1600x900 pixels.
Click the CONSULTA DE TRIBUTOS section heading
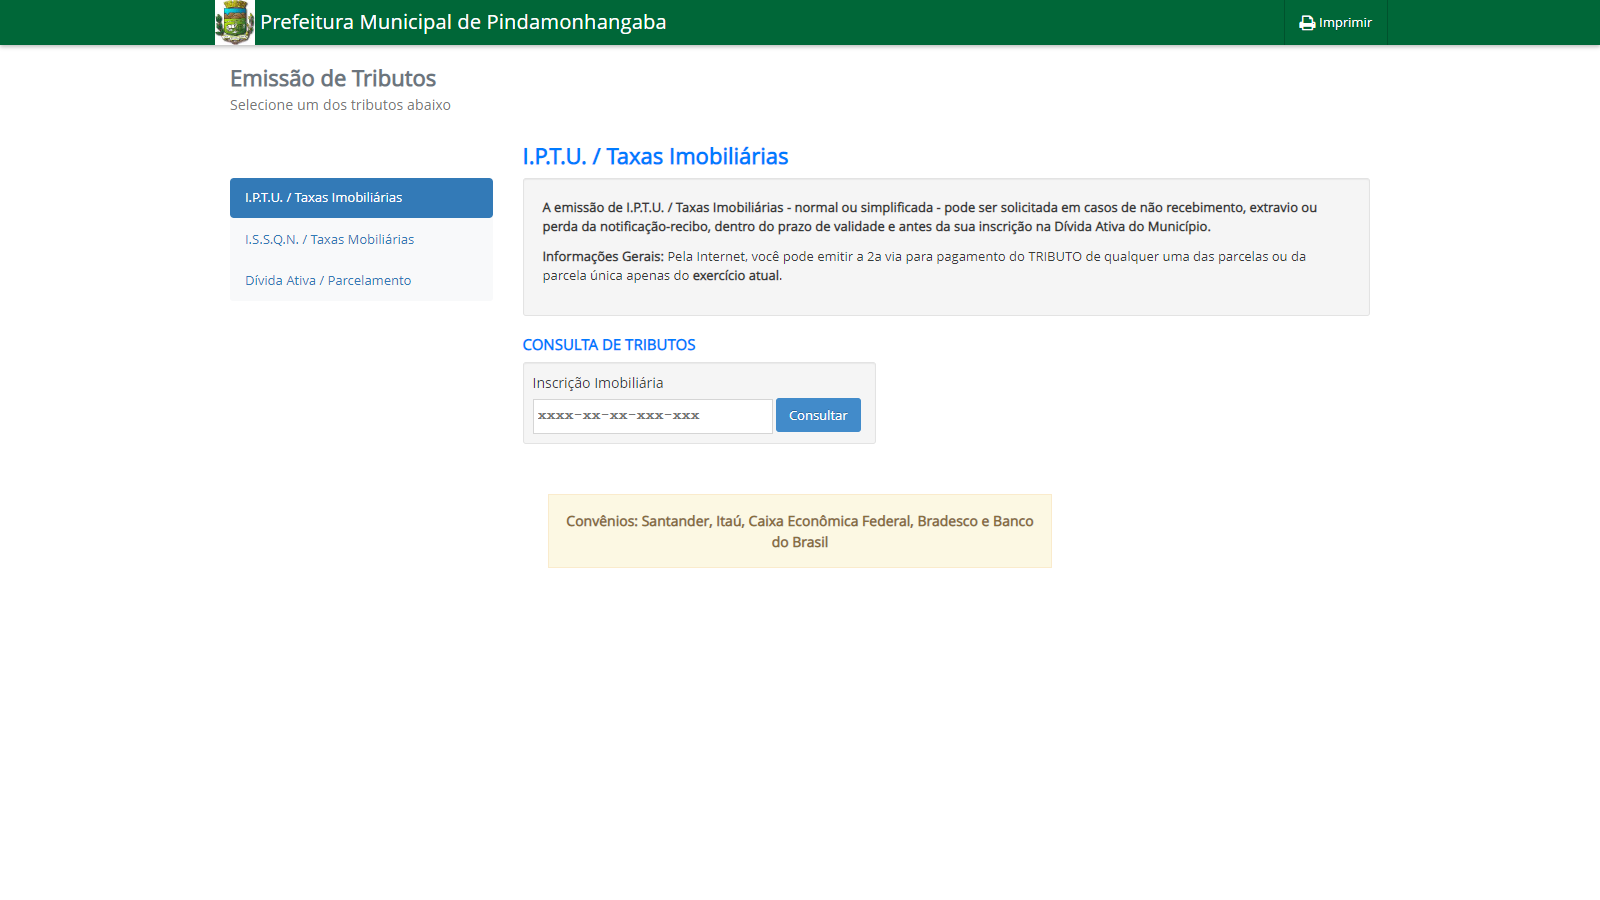click(x=608, y=345)
